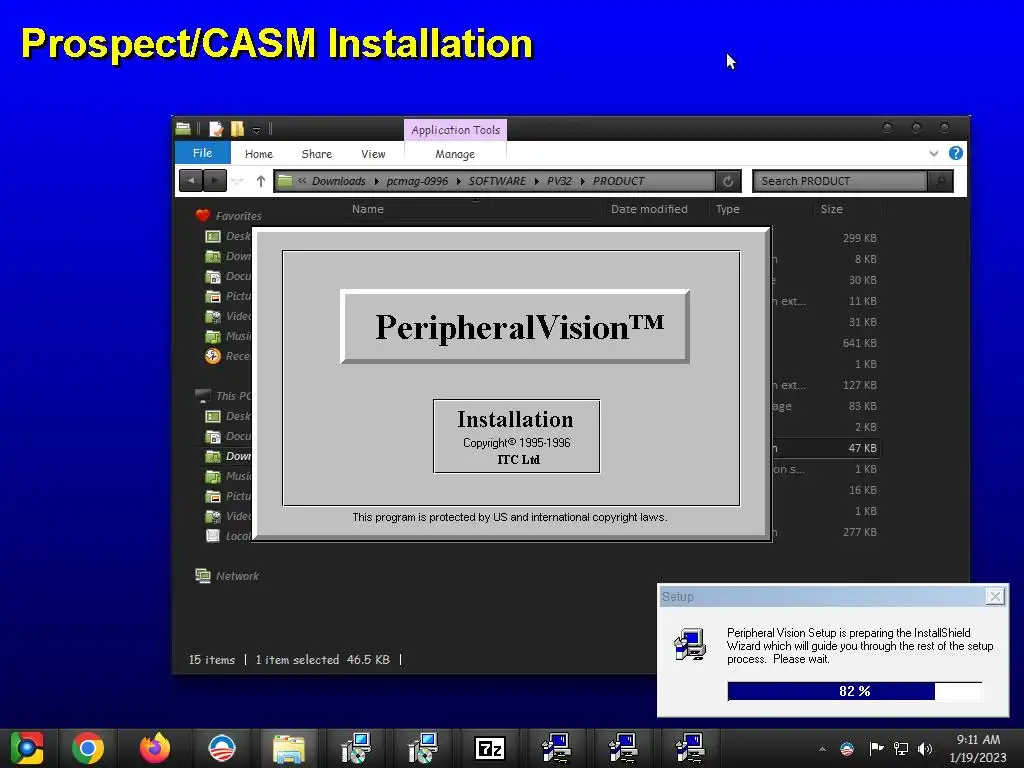Click the PV32 breadcrumb segment

coord(559,181)
